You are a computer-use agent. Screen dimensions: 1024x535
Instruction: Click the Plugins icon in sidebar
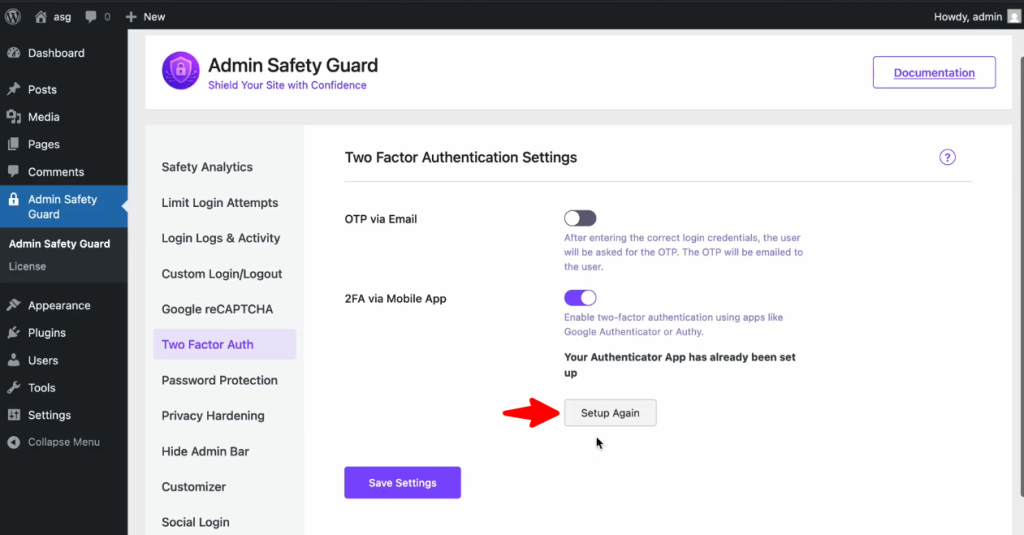14,333
